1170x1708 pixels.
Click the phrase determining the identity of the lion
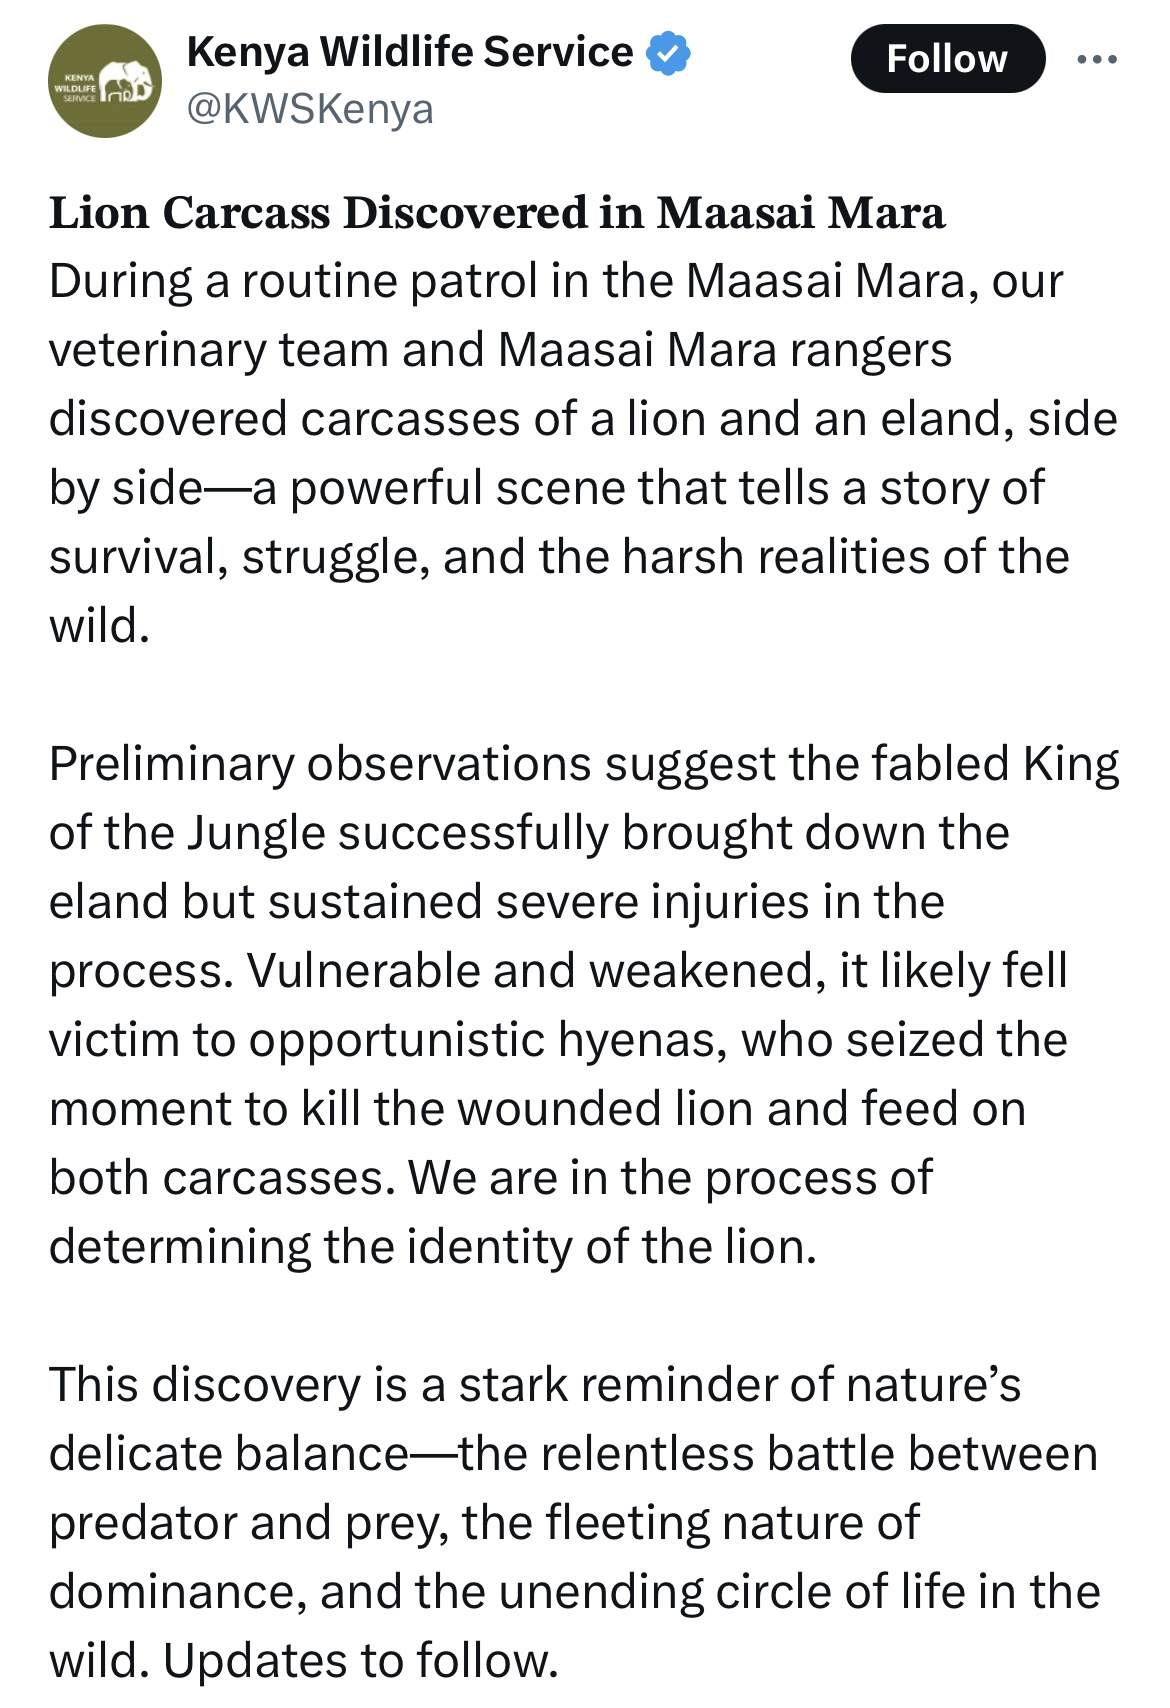point(433,1247)
